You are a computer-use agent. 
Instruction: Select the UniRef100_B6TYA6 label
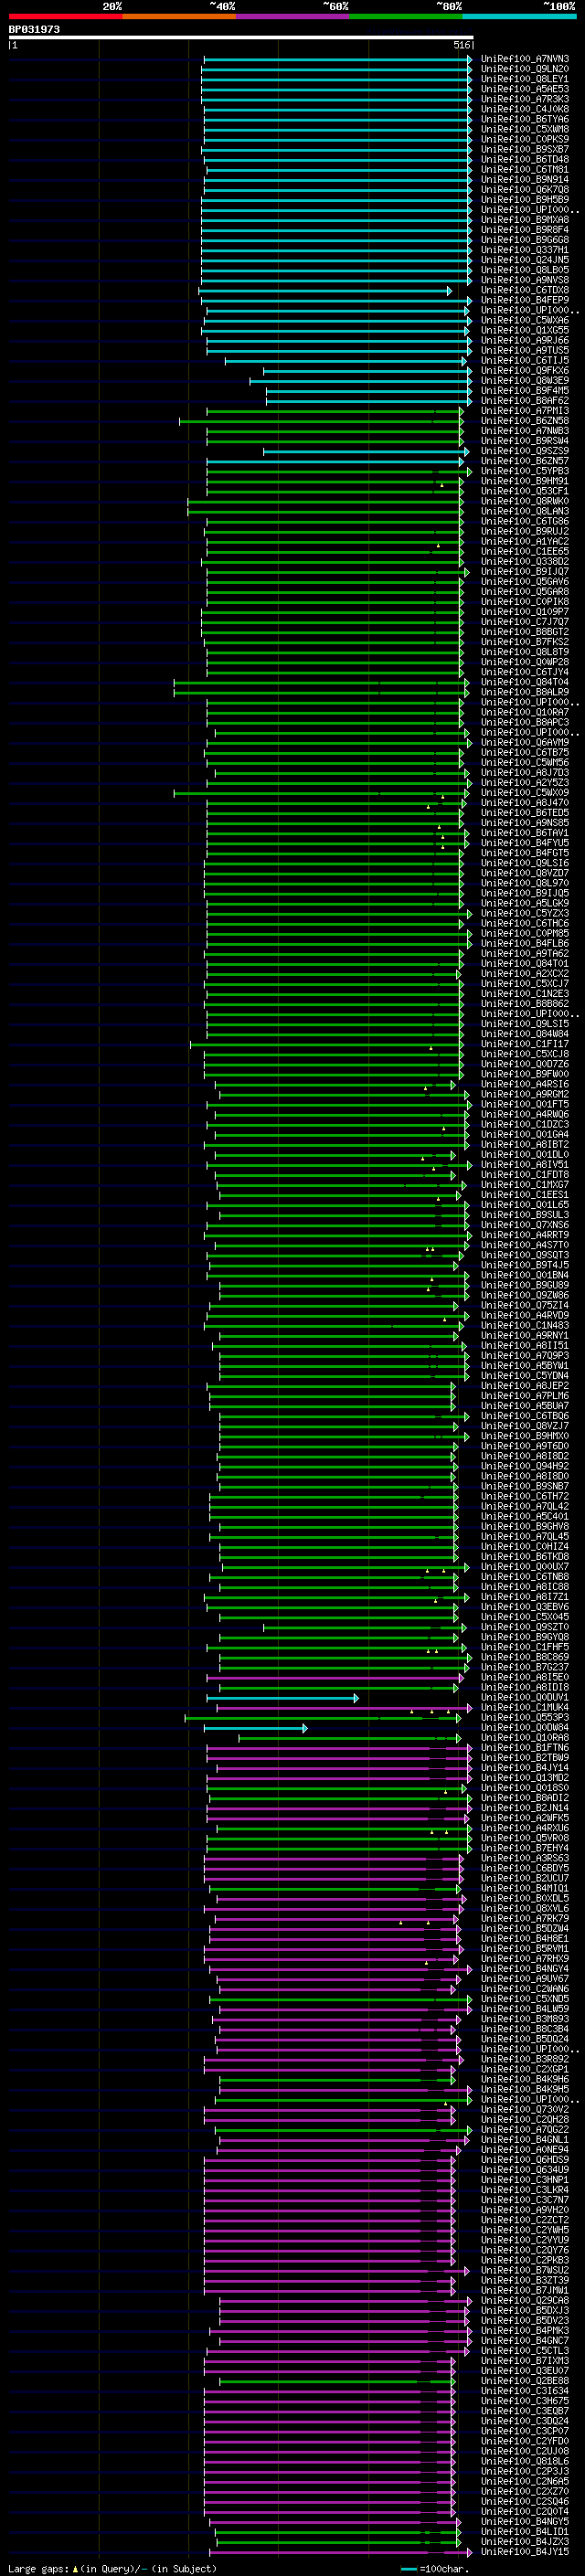click(x=525, y=119)
